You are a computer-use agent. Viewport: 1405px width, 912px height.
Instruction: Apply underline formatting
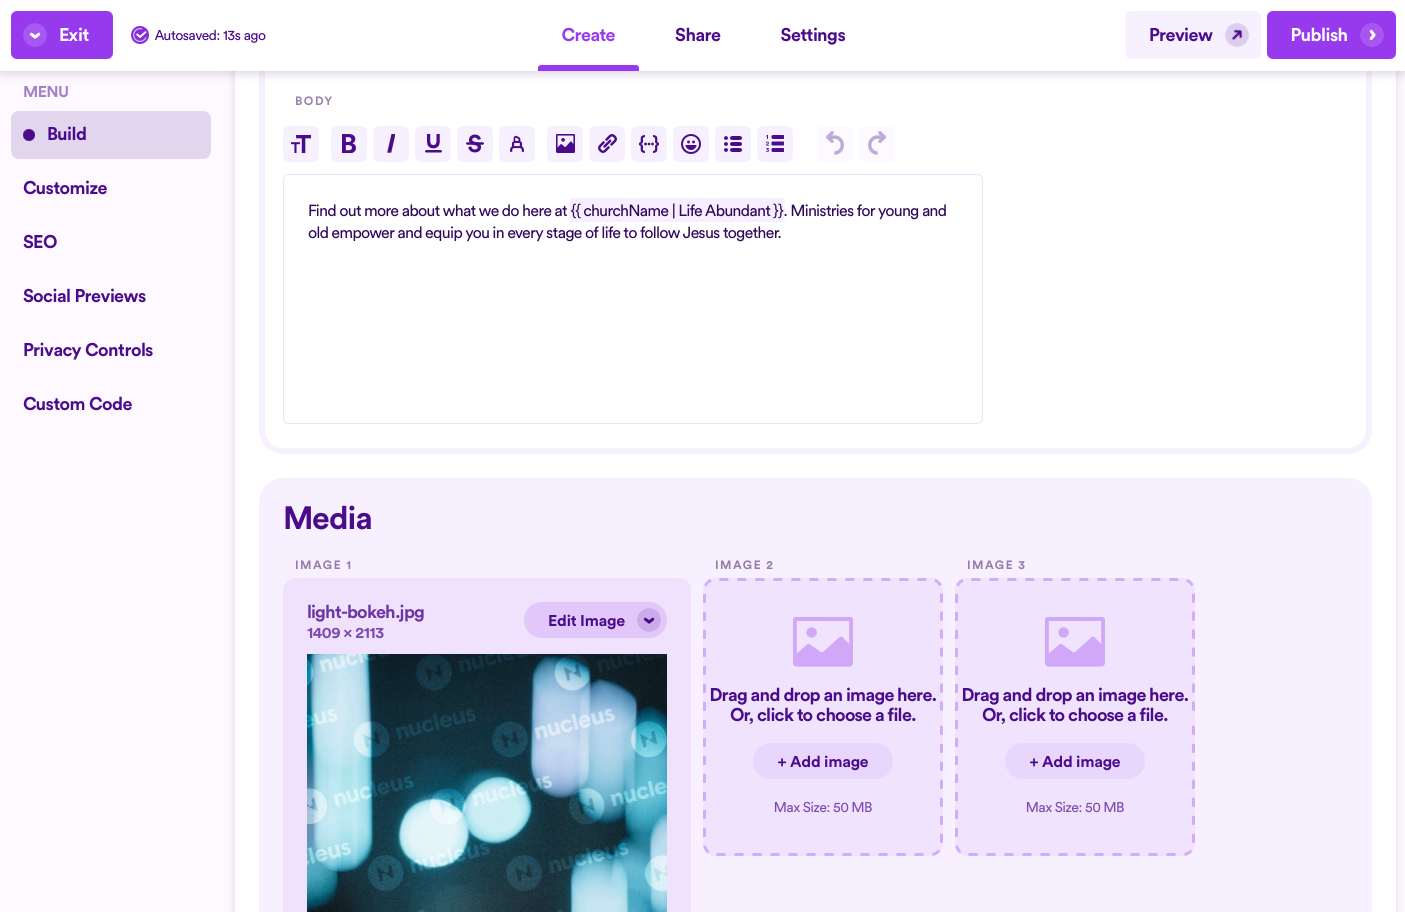tap(433, 144)
